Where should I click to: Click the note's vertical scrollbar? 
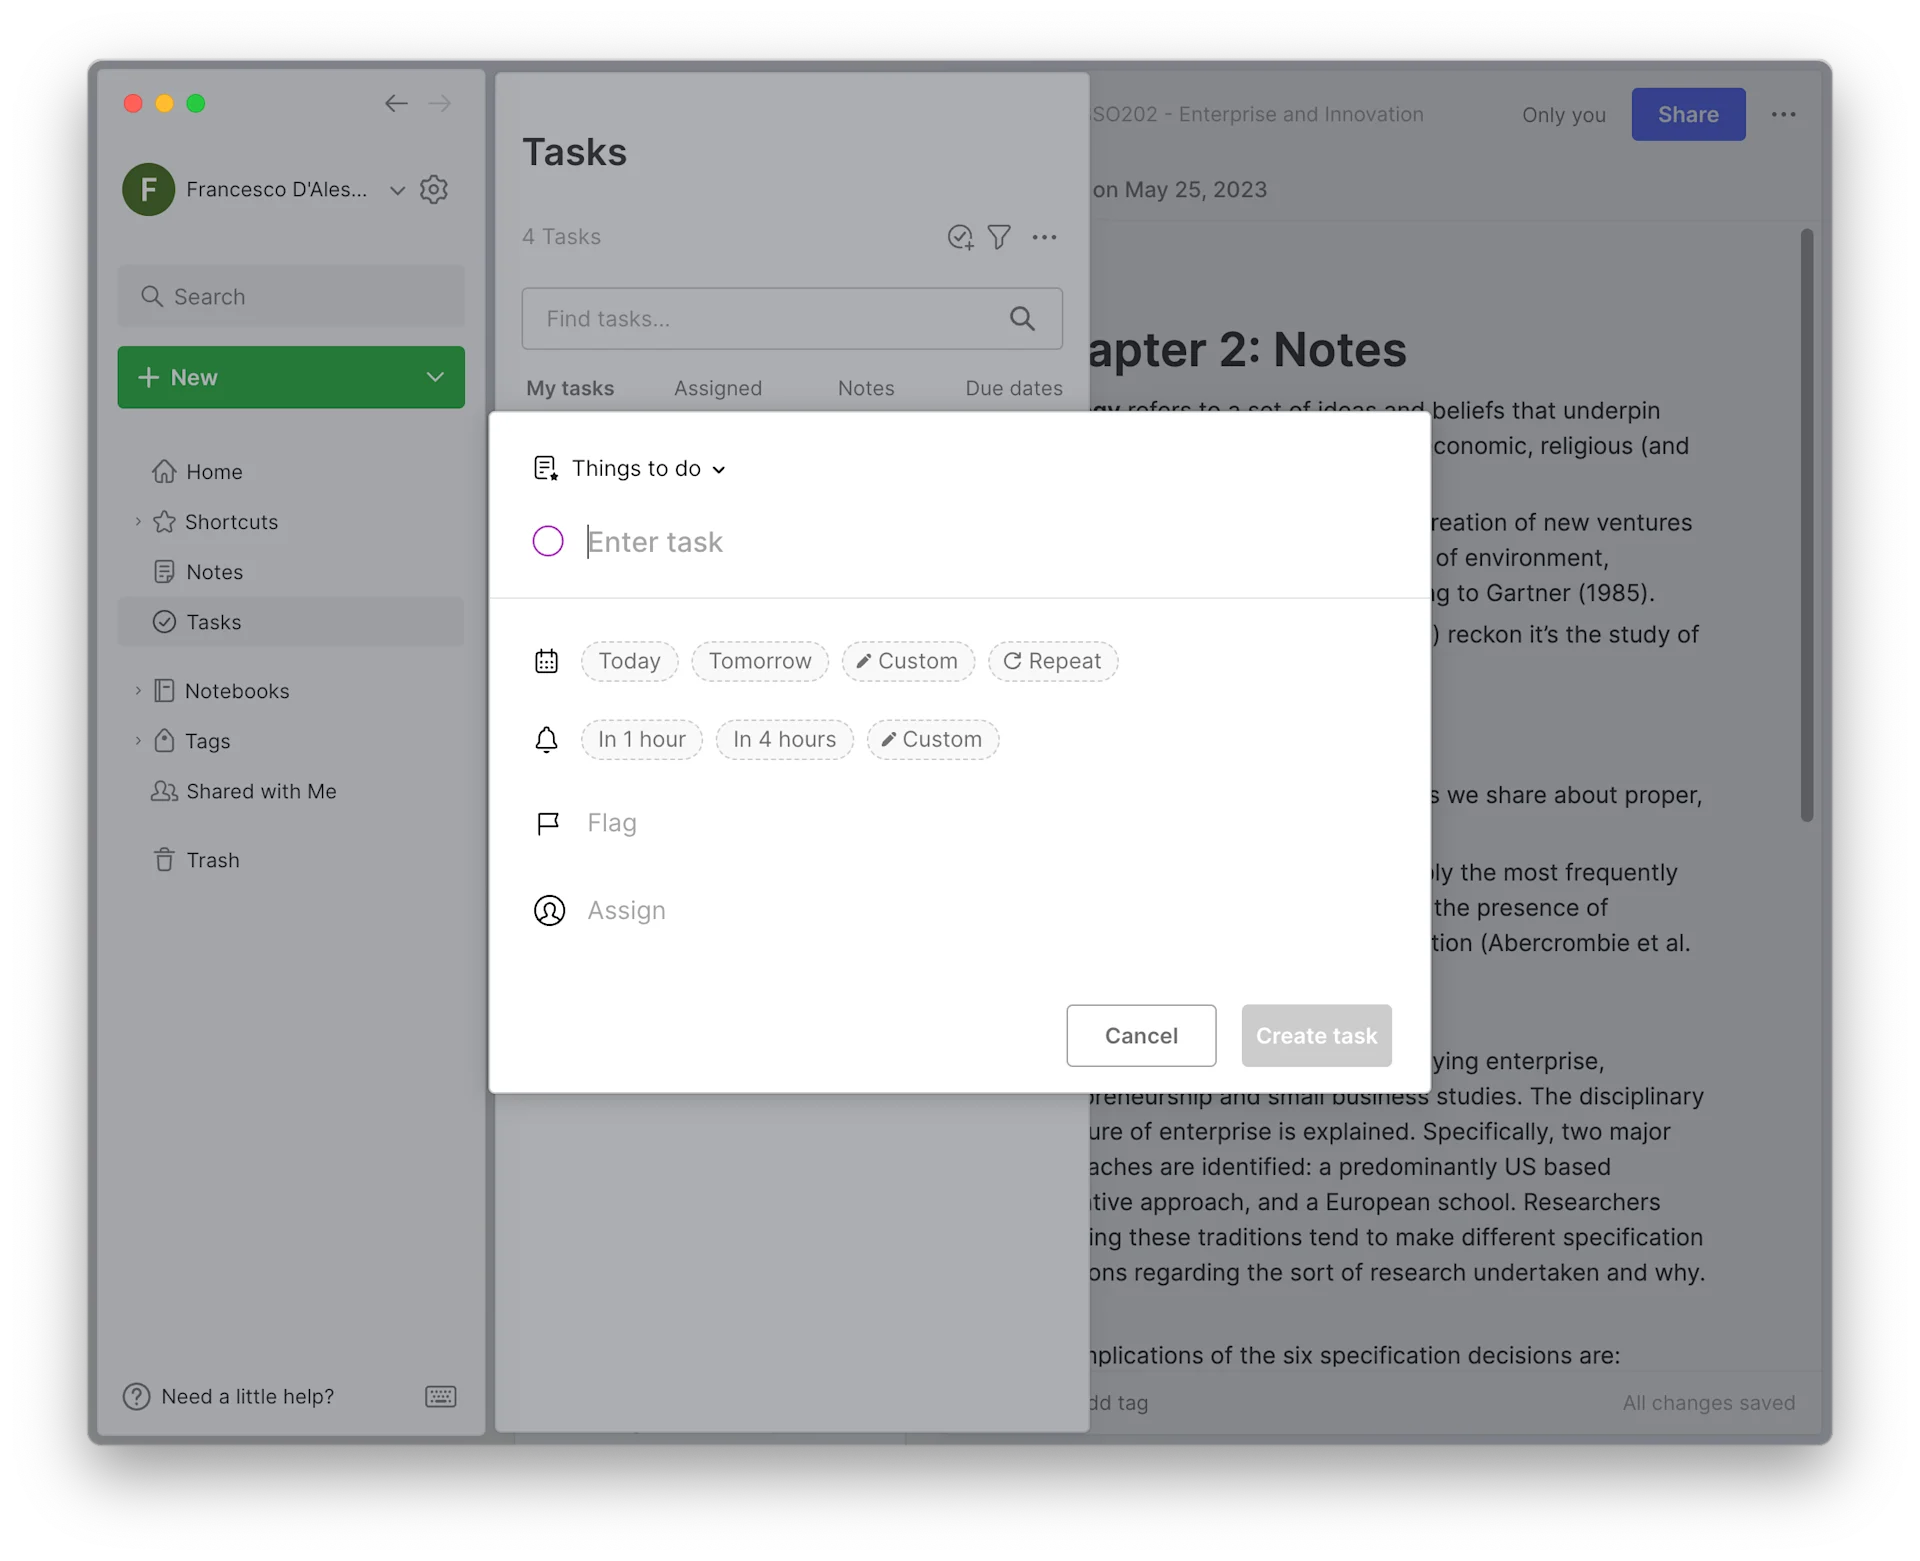click(x=1806, y=525)
